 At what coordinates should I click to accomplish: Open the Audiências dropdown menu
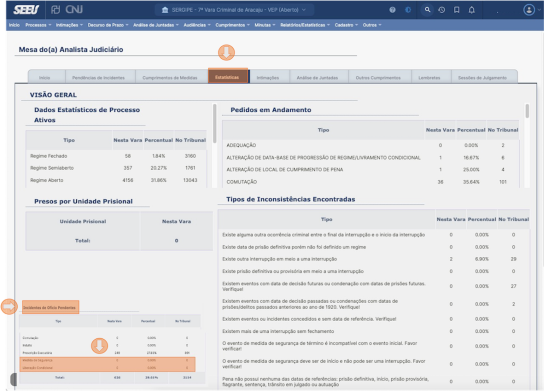coord(197,25)
